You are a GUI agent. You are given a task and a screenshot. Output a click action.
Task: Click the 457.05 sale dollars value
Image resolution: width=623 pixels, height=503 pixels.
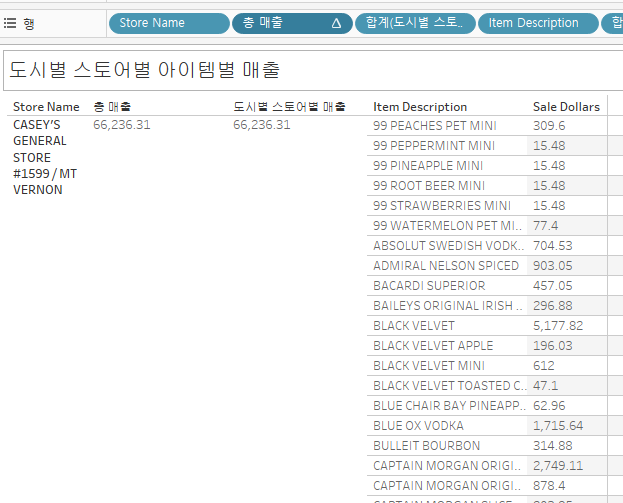553,286
